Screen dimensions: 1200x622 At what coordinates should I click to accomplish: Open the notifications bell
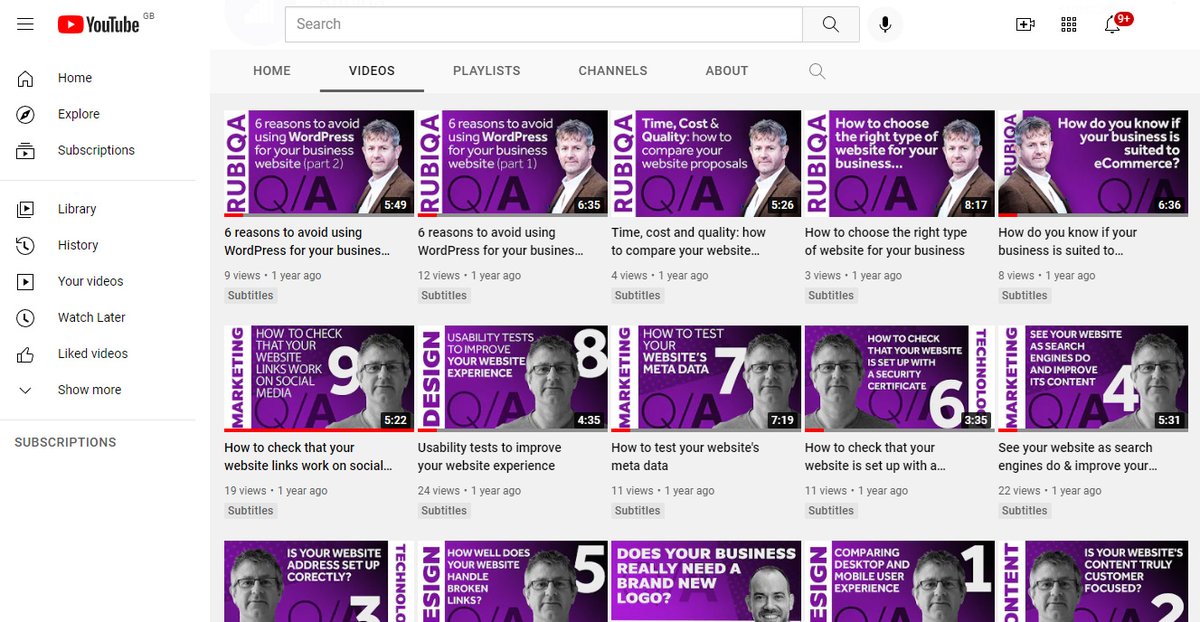tap(1112, 24)
